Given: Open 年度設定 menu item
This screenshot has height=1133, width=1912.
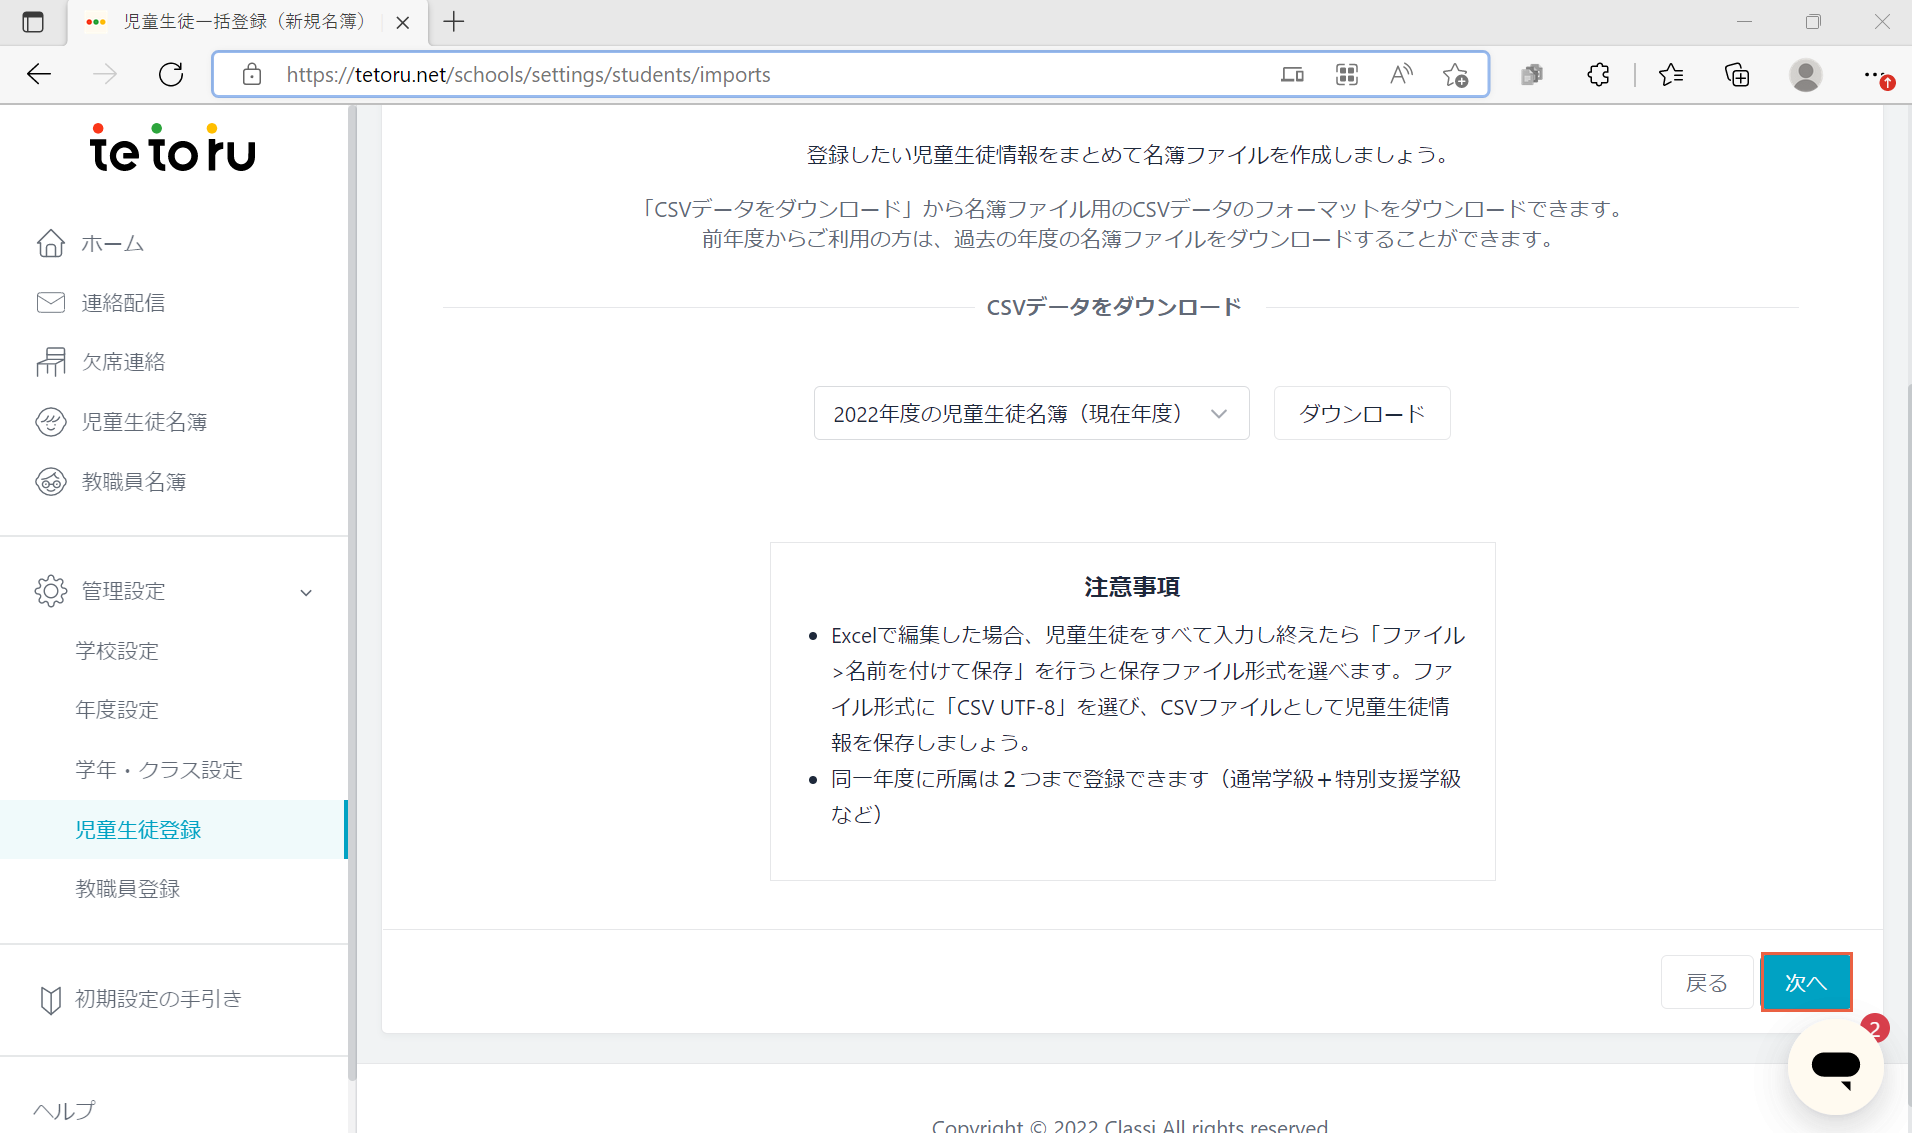Looking at the screenshot, I should (117, 710).
